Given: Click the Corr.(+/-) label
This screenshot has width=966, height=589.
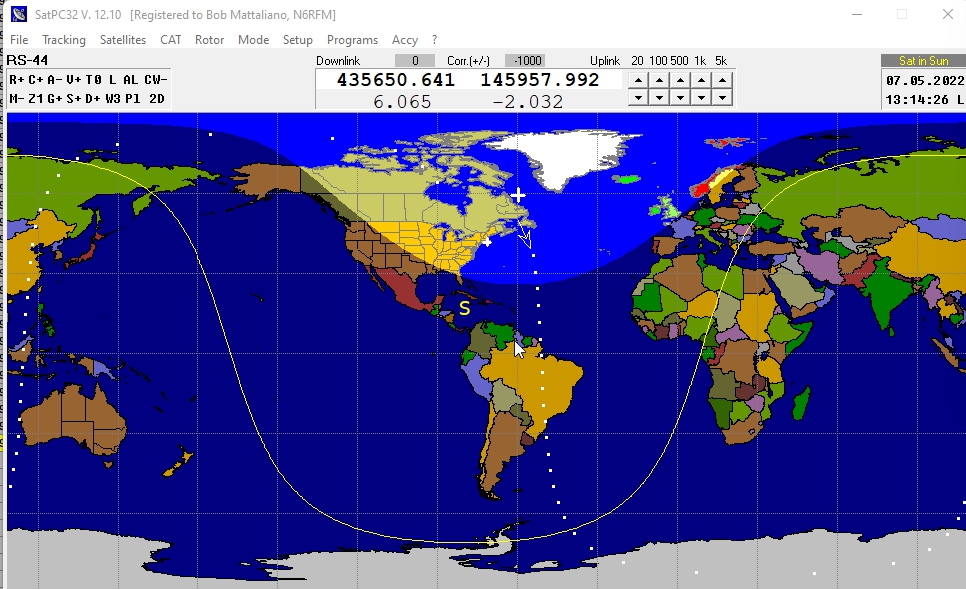Looking at the screenshot, I should point(468,60).
